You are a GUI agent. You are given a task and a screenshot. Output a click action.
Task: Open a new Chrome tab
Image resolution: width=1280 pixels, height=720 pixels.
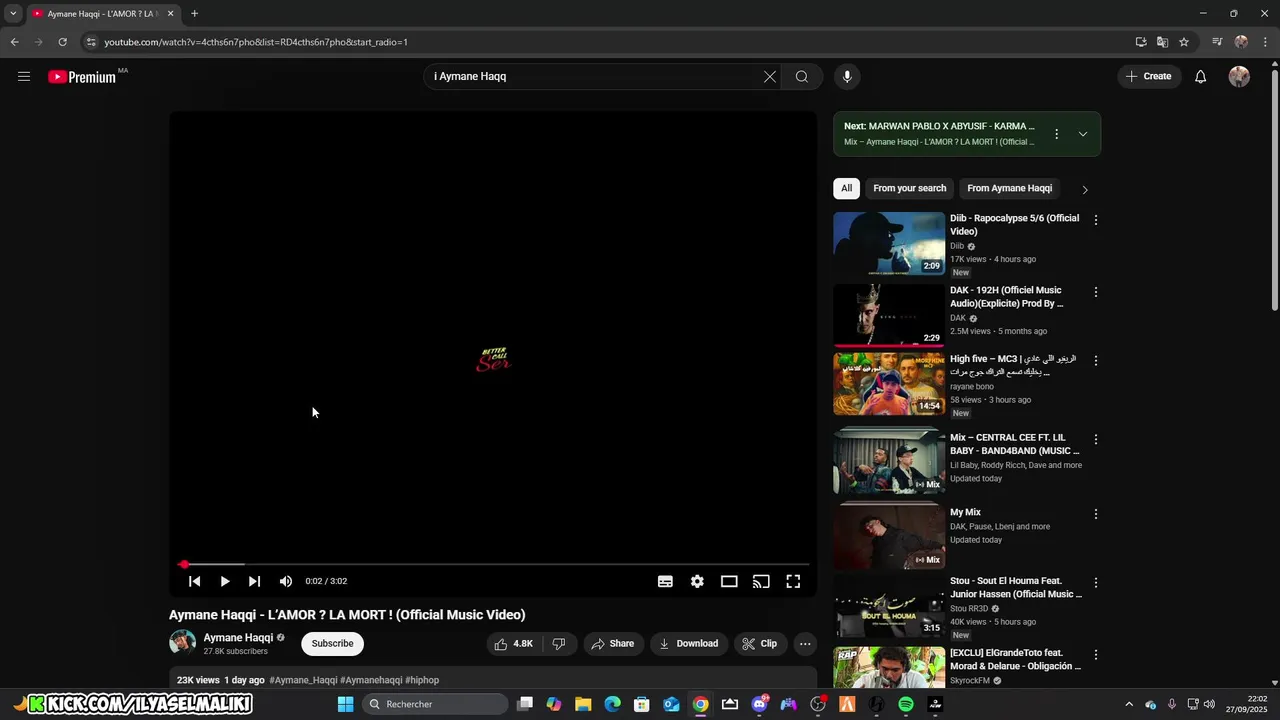(x=194, y=14)
